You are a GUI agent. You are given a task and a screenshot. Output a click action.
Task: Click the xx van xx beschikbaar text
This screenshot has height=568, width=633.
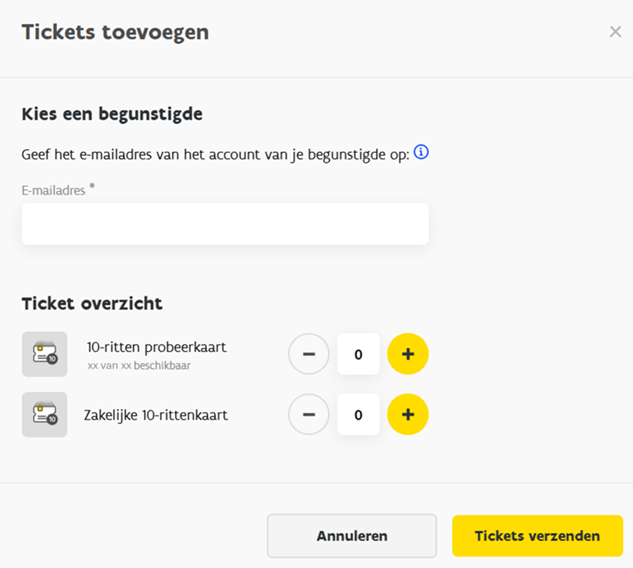(x=139, y=366)
